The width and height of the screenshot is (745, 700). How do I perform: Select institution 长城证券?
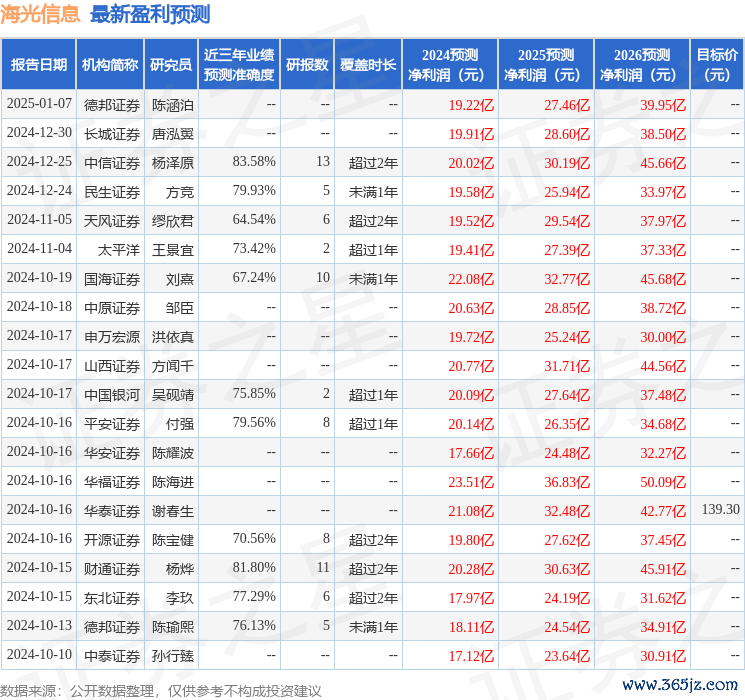point(112,134)
